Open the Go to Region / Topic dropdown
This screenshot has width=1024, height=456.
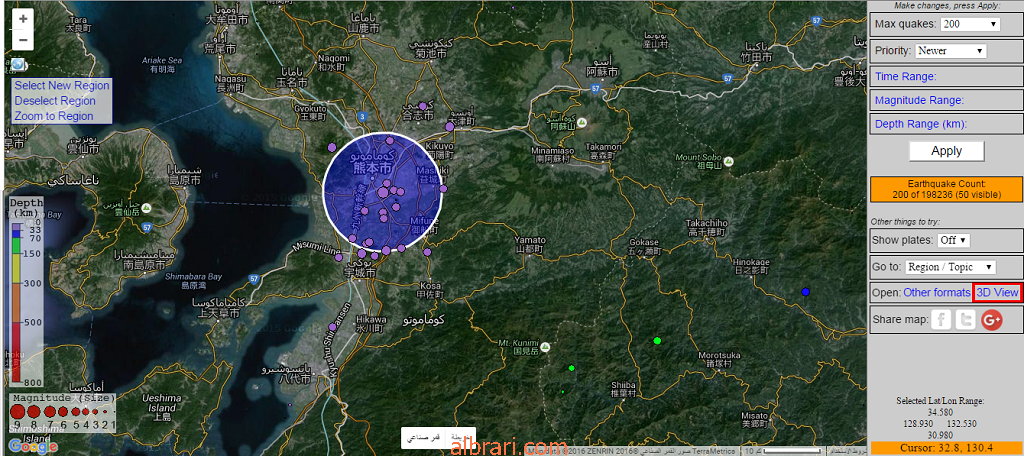pos(950,267)
